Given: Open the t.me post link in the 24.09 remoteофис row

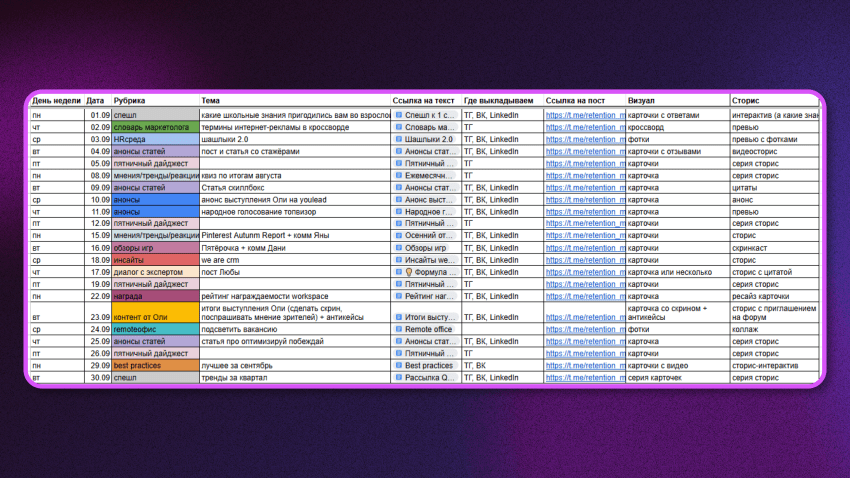Looking at the screenshot, I should click(585, 330).
